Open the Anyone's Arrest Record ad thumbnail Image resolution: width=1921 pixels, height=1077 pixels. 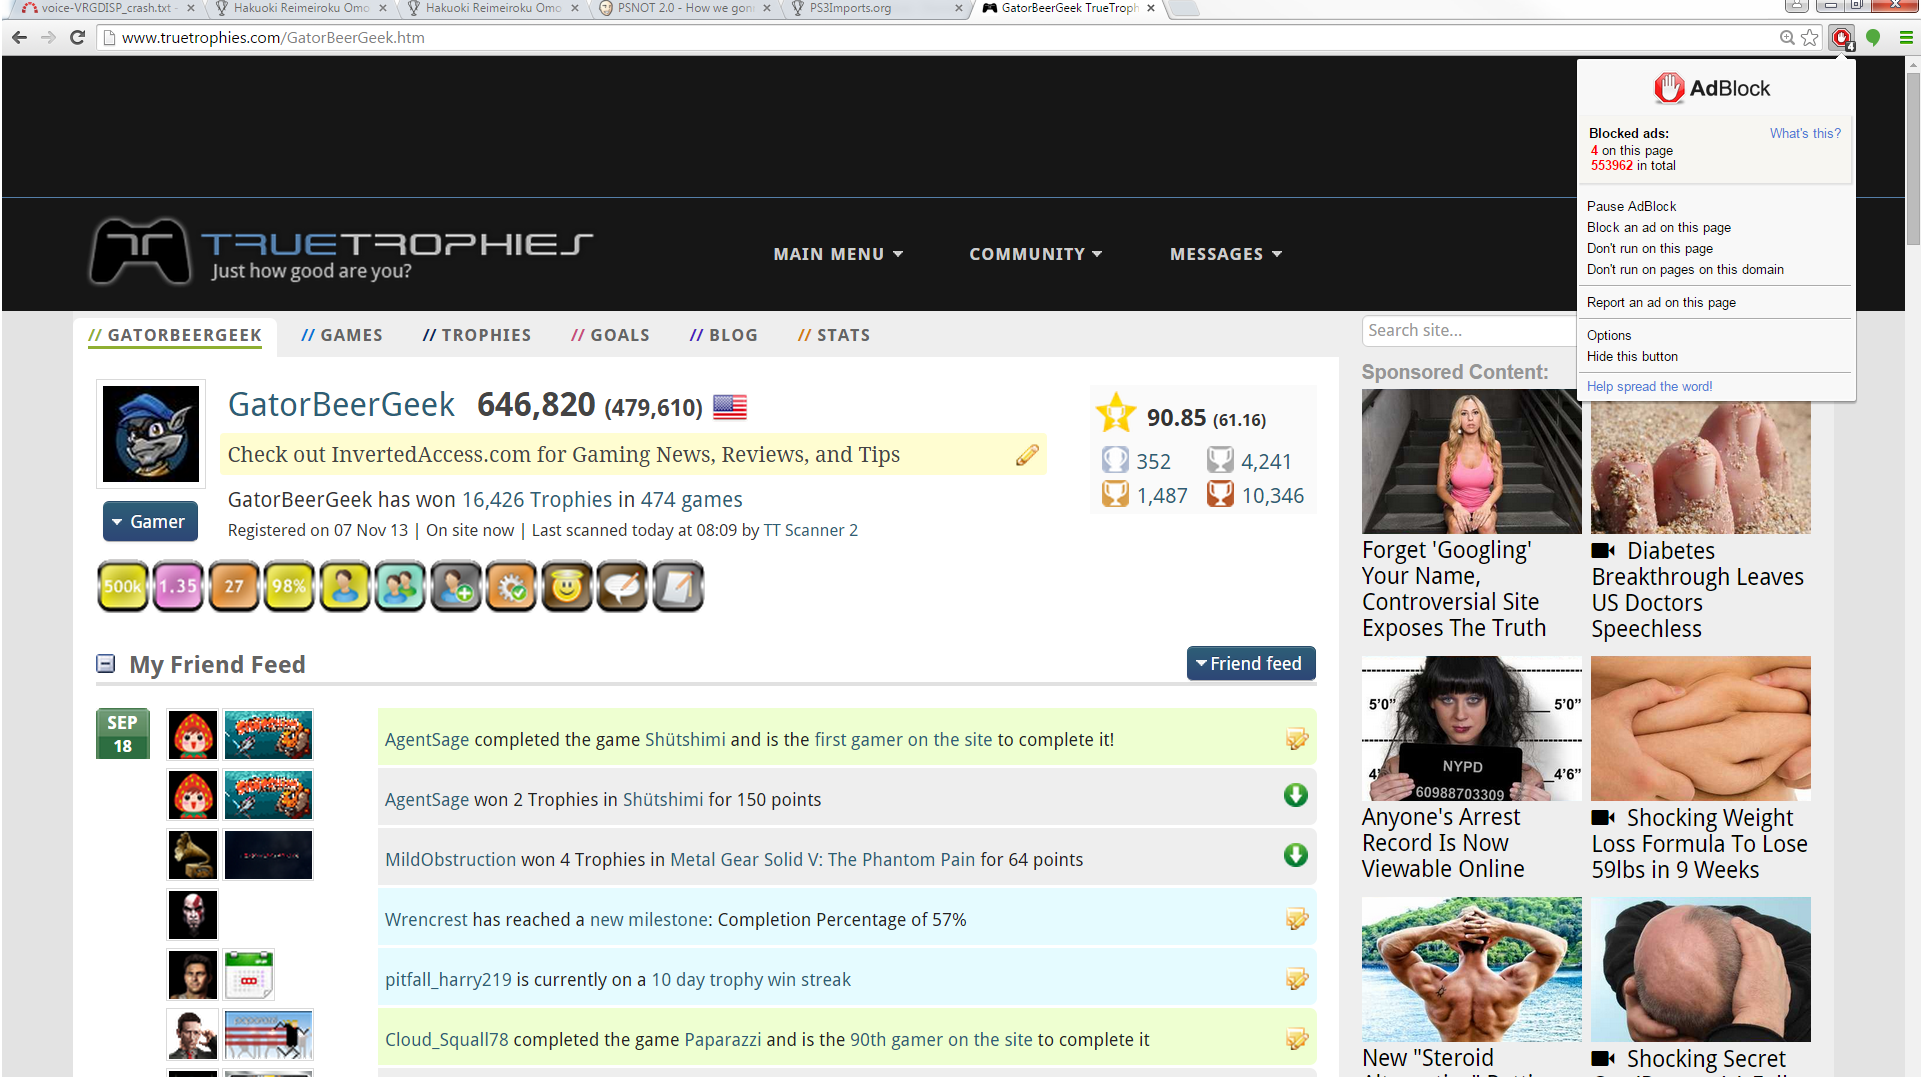1471,727
